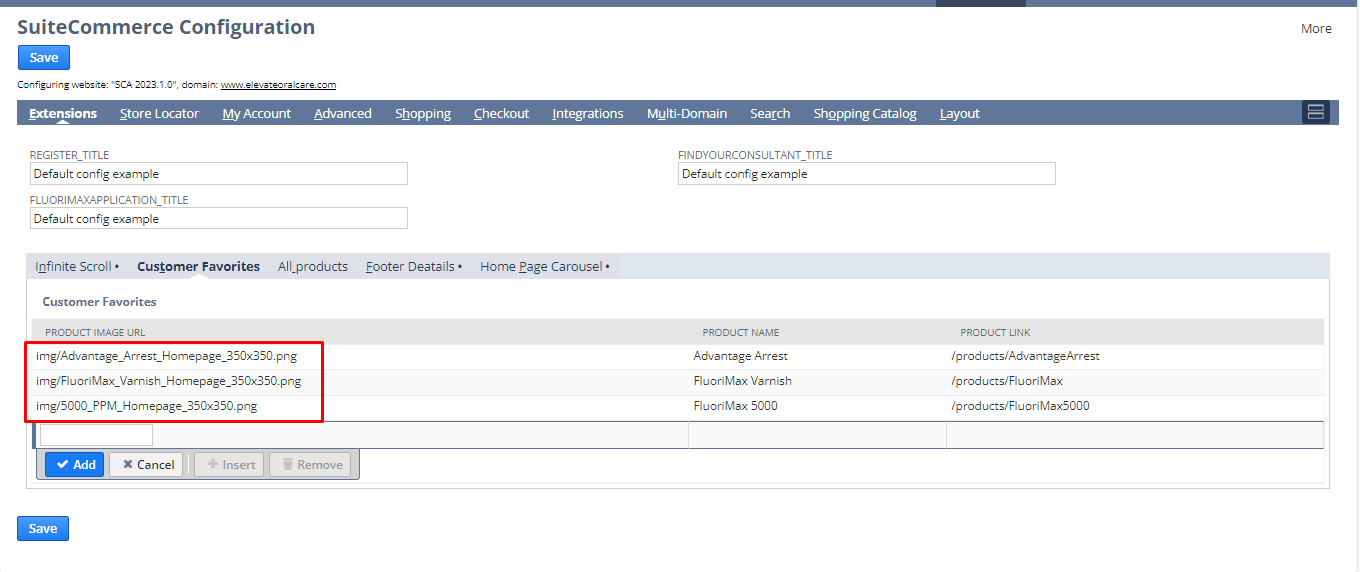Viewport: 1360px width, 572px height.
Task: Select the Shopping Catalog tab
Action: click(864, 114)
